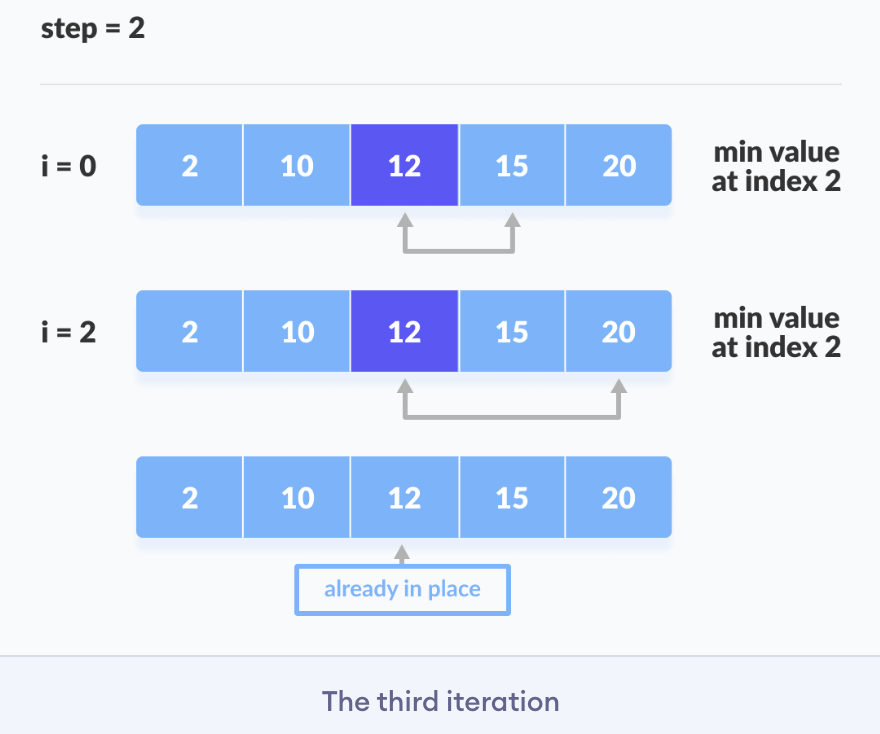This screenshot has width=880, height=734.
Task: Click "min value at index 2" beside i = 0 row
Action: pos(775,166)
